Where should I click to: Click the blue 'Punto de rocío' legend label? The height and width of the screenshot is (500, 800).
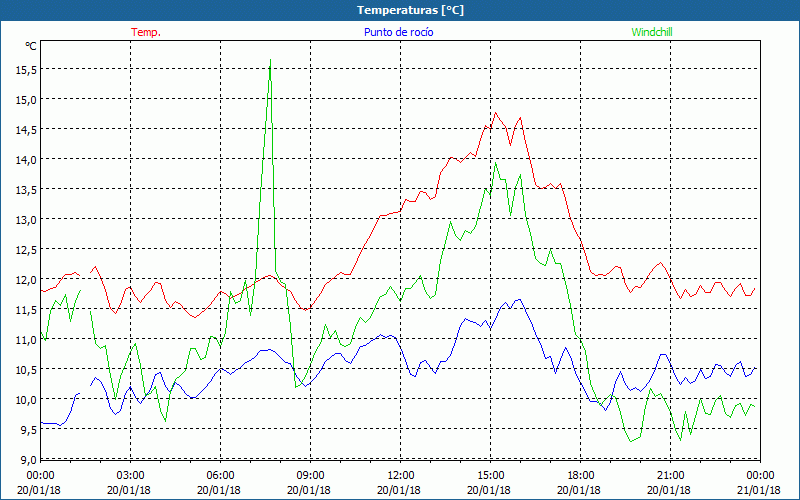pyautogui.click(x=398, y=32)
